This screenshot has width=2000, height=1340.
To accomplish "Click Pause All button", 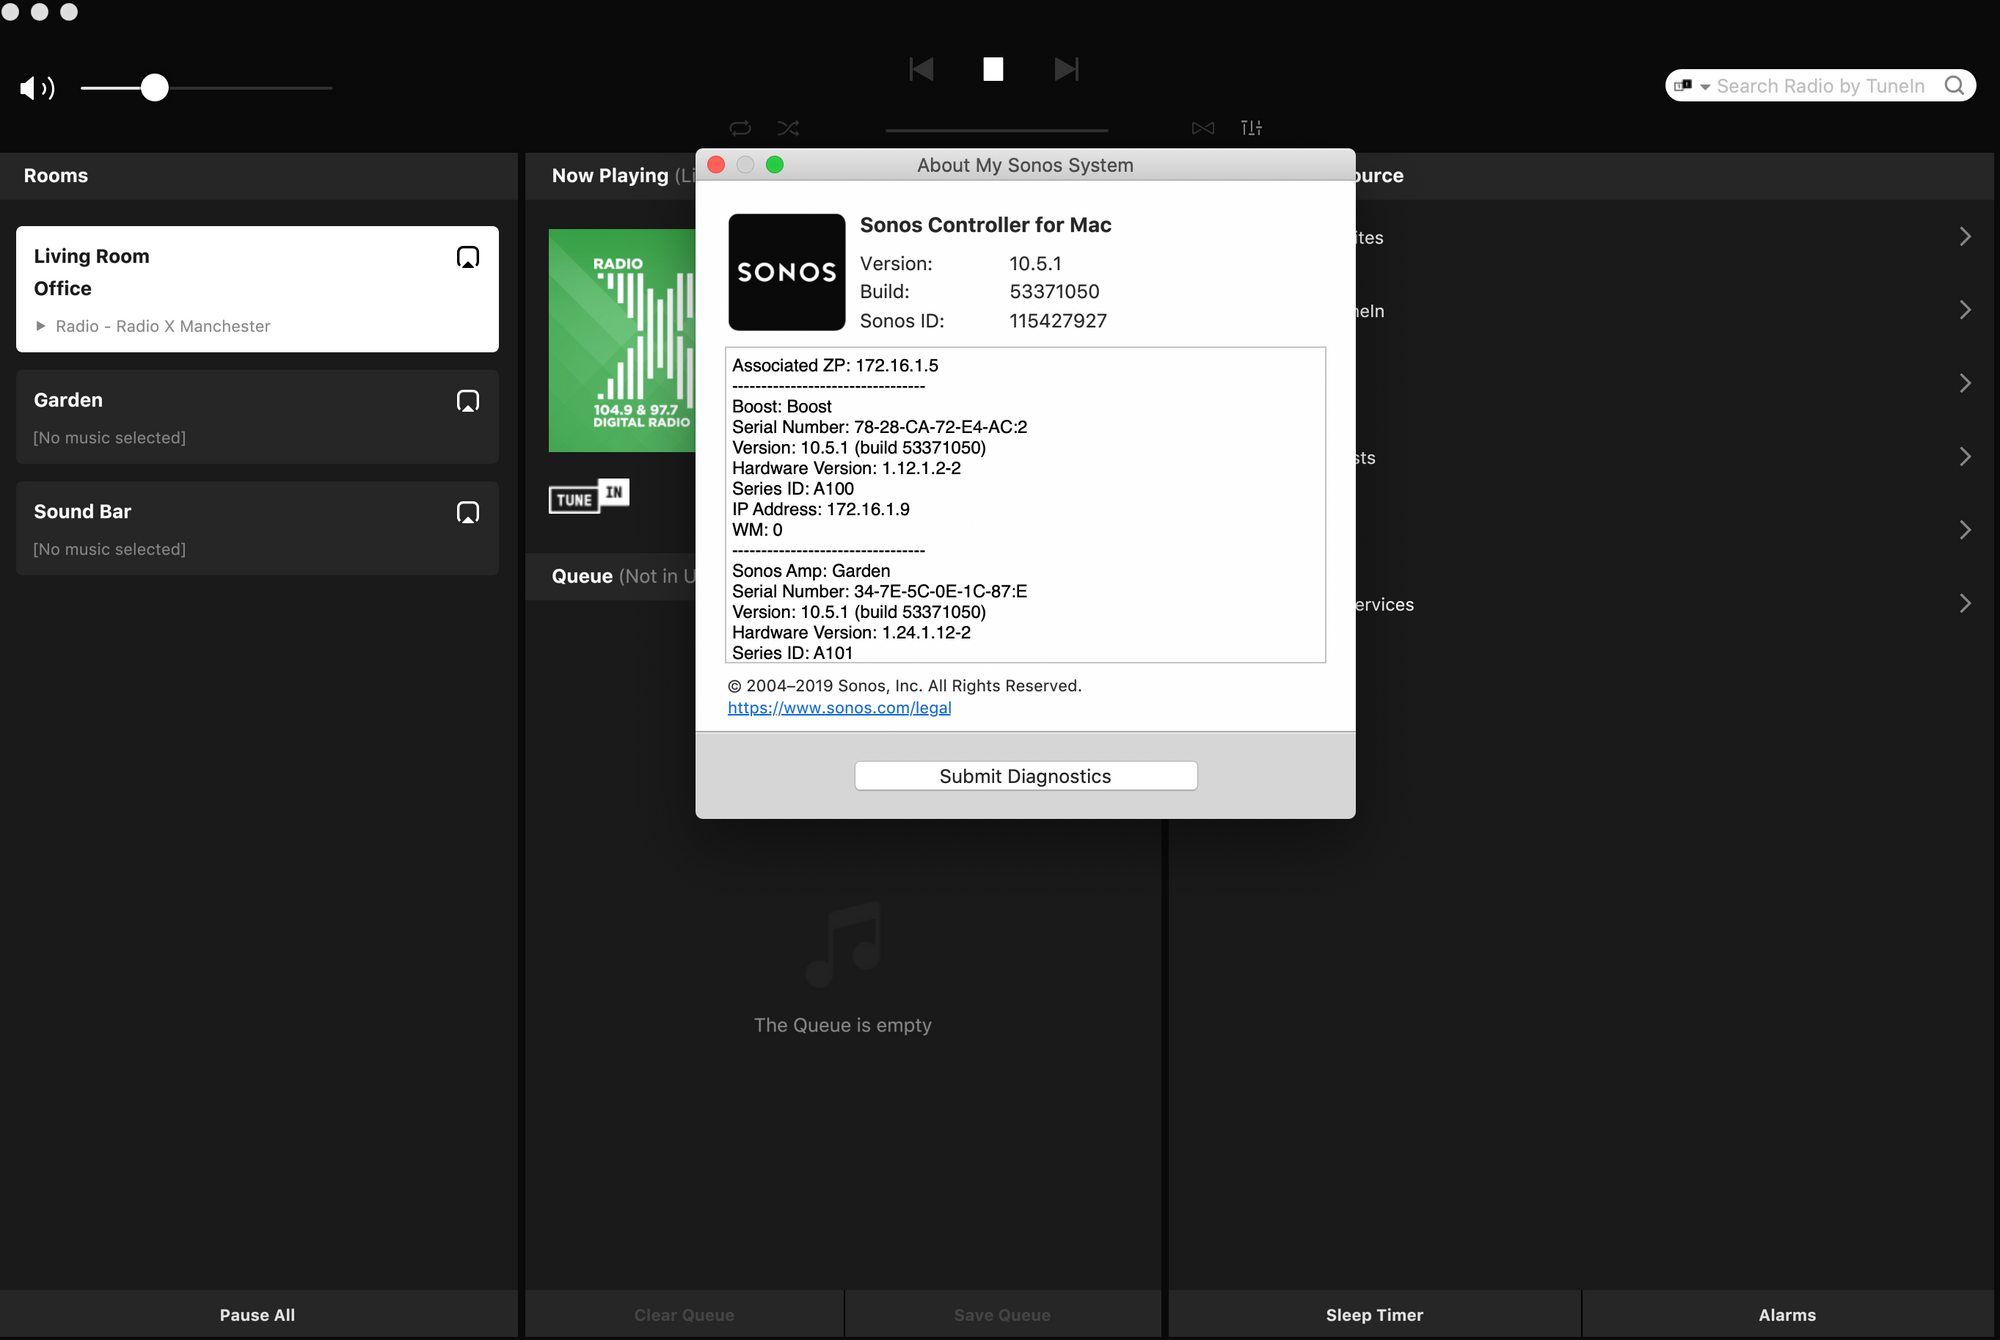I will coord(258,1315).
